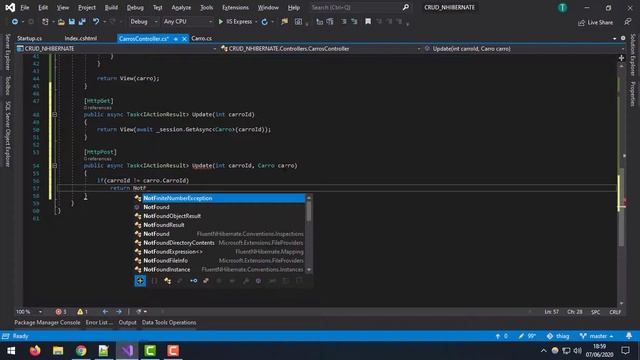The width and height of the screenshot is (640, 360).
Task: Switch to the Carro.cs tab
Action: coord(202,38)
